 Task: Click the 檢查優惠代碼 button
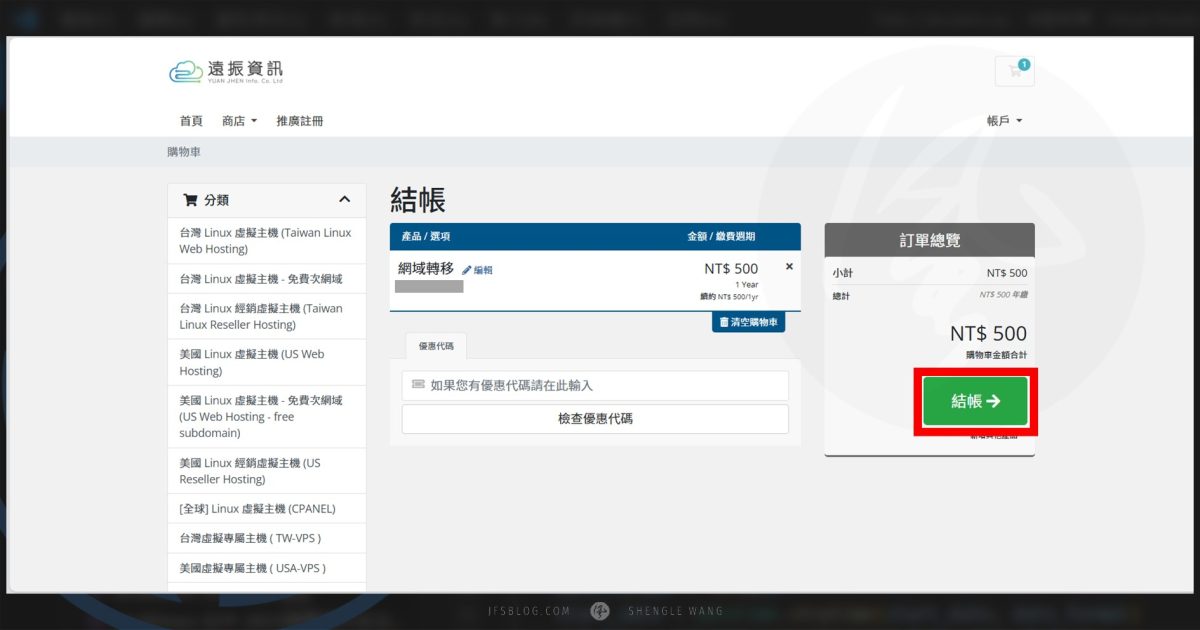[594, 418]
